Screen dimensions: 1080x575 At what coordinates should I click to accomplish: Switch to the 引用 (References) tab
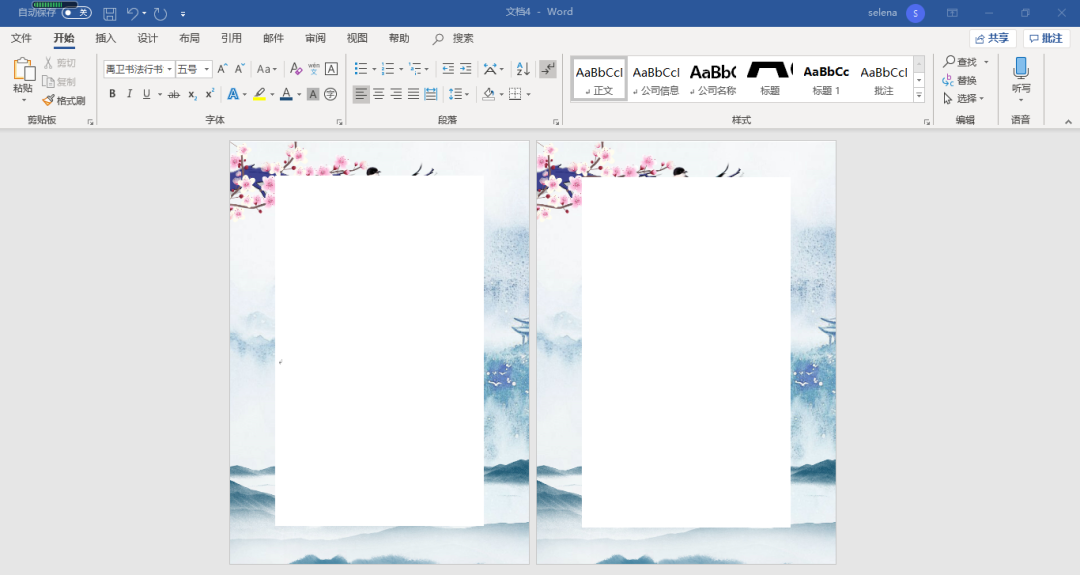[231, 39]
